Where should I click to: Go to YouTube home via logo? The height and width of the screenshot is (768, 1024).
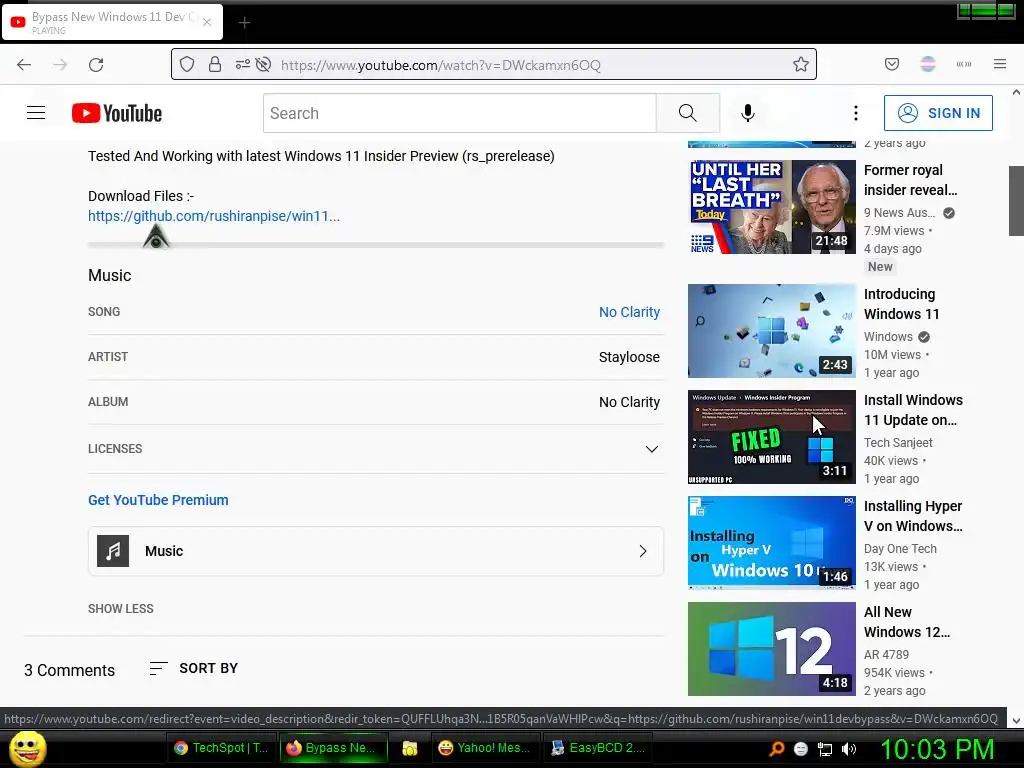tap(117, 113)
